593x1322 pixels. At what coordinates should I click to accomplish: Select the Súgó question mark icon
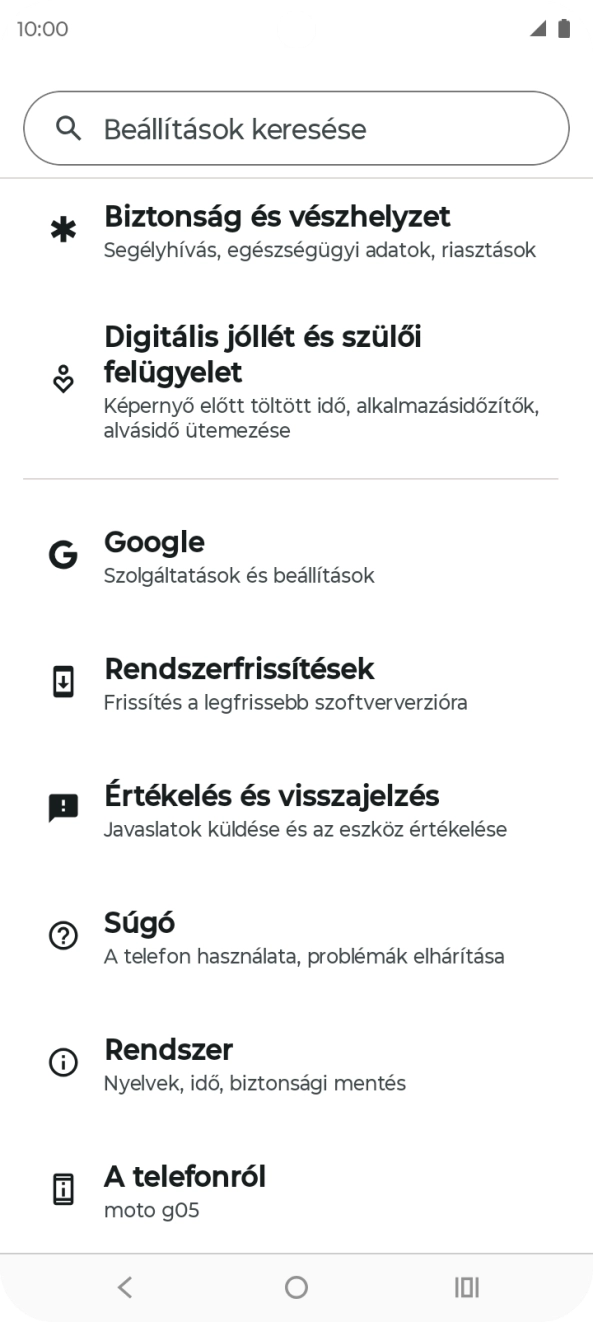(63, 934)
